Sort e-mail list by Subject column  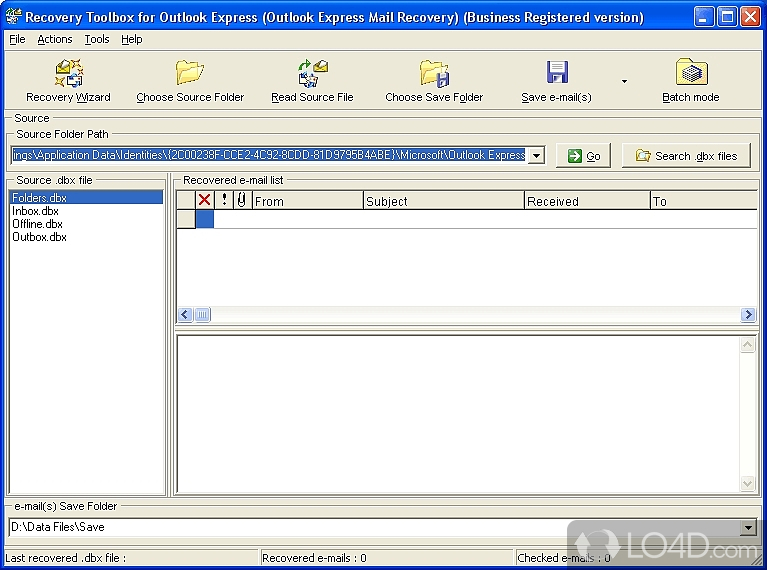[443, 201]
